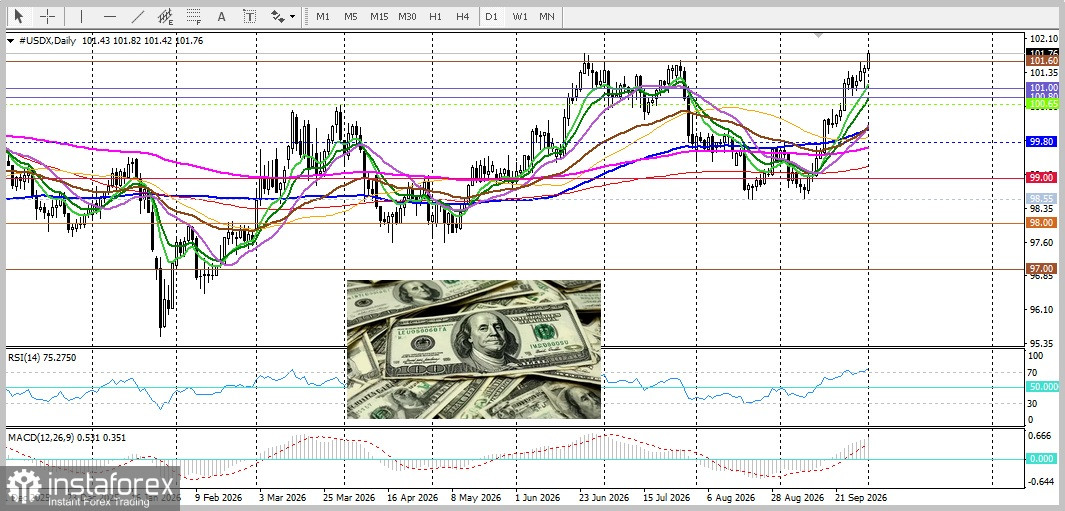Click the 96.10 price scale value

click(x=1042, y=309)
